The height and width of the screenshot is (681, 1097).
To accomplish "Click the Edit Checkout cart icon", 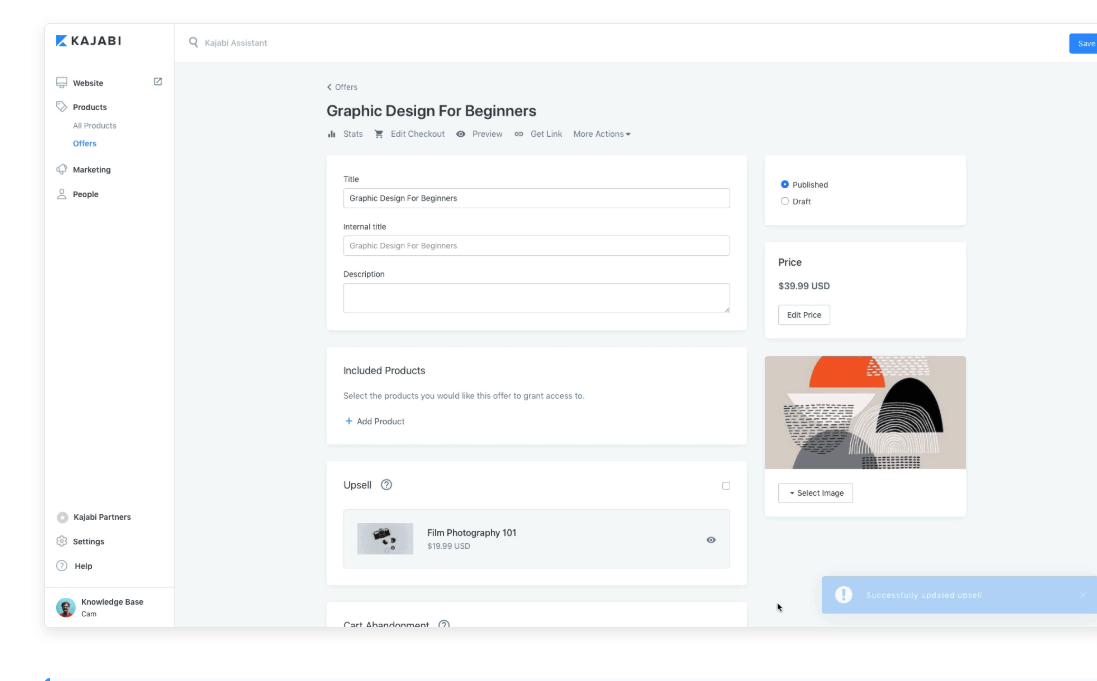I will pos(378,134).
